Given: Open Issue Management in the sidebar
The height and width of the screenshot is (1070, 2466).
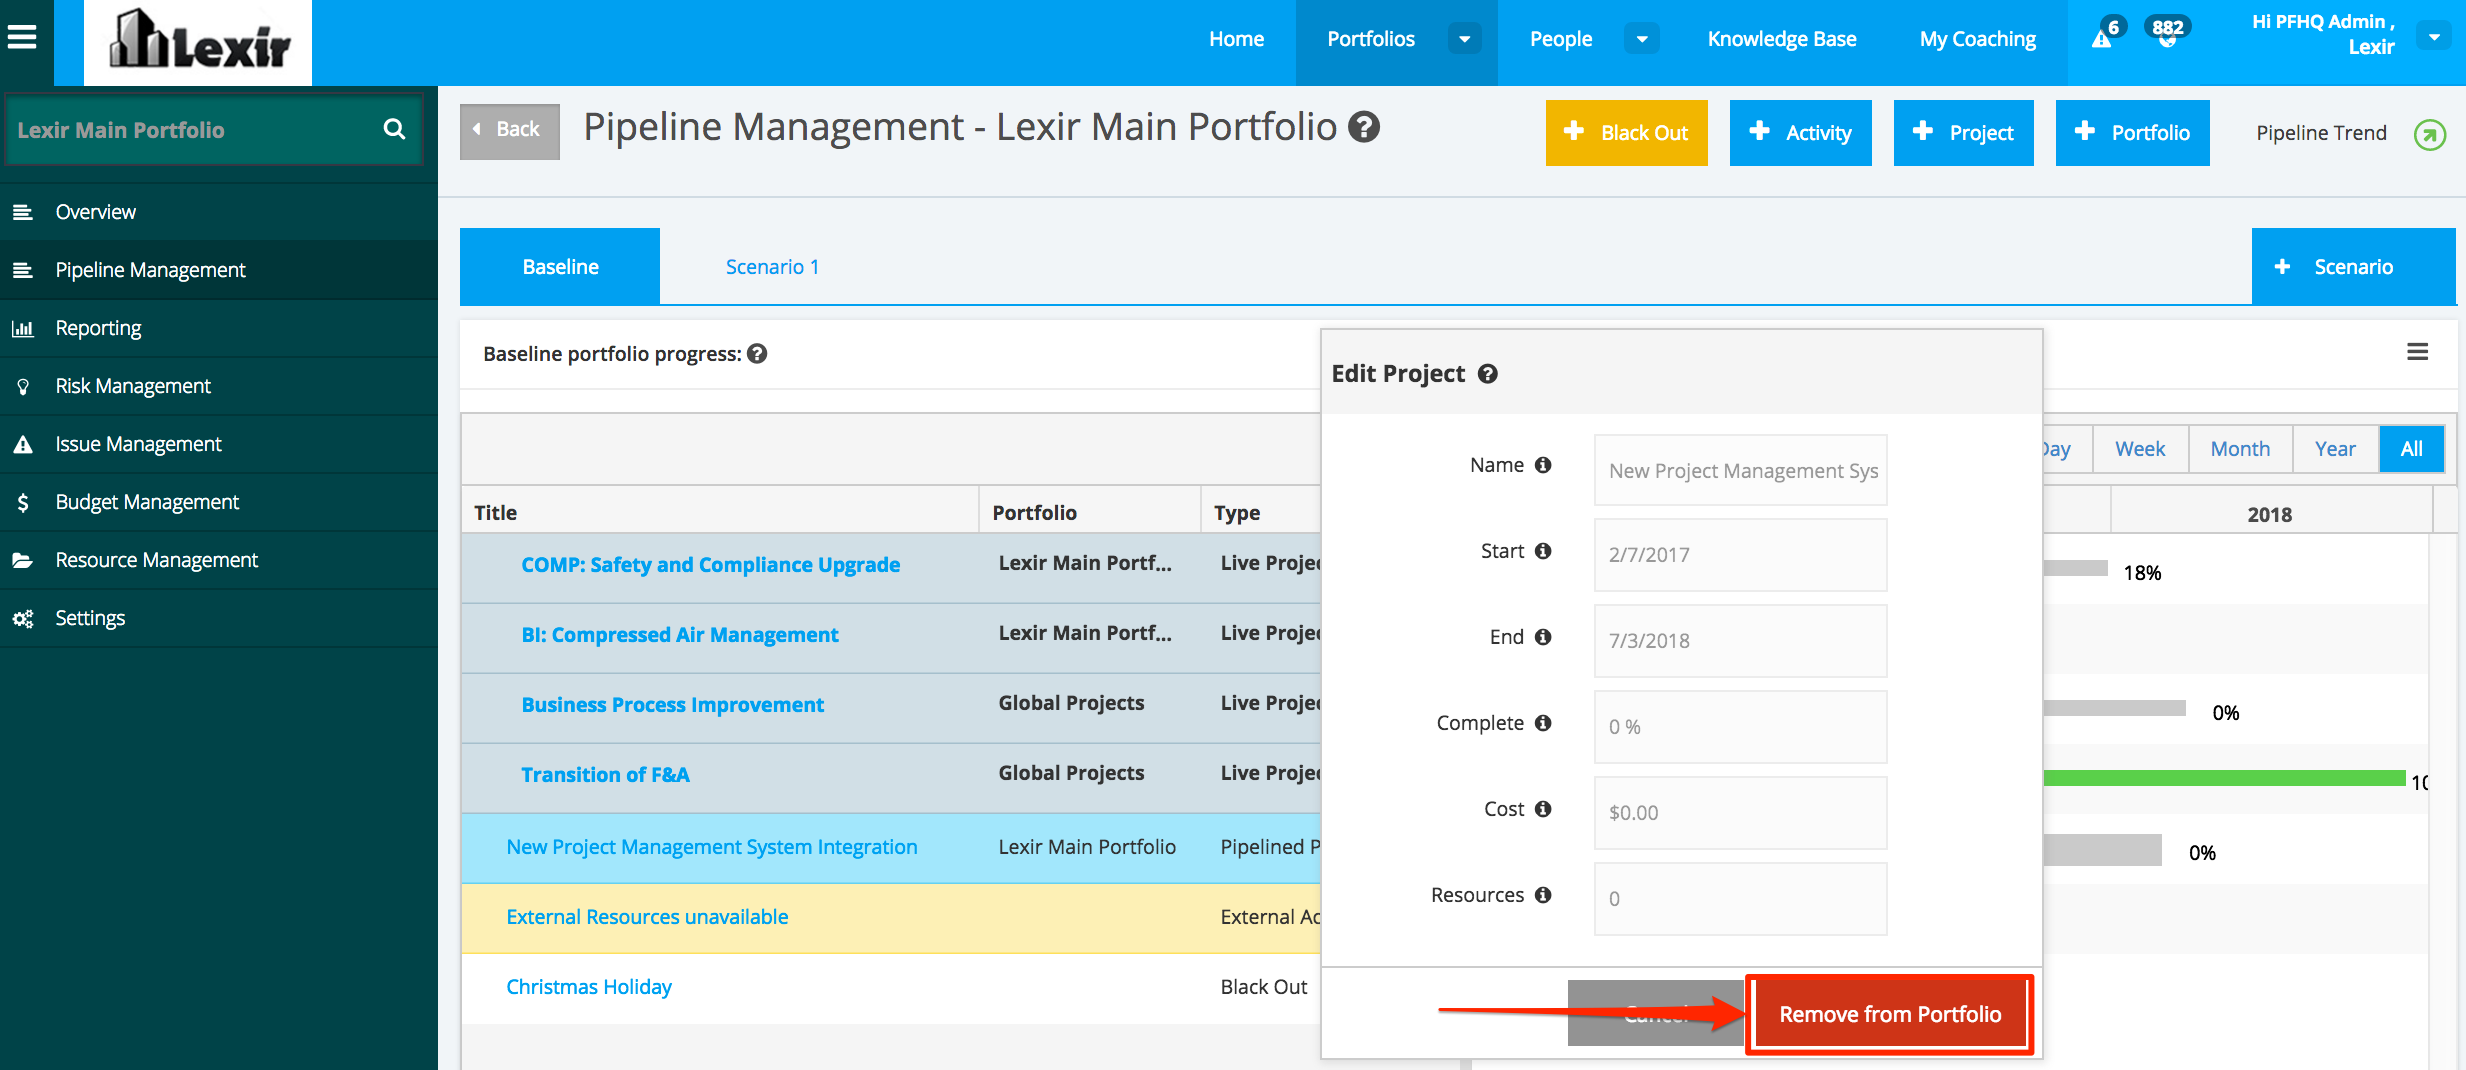Looking at the screenshot, I should pos(219,444).
